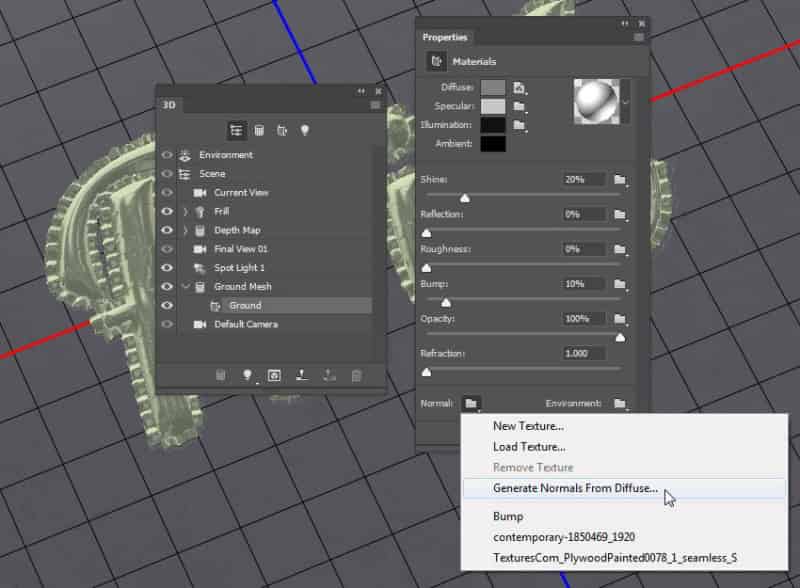Open the Roughness texture folder icon

[620, 249]
